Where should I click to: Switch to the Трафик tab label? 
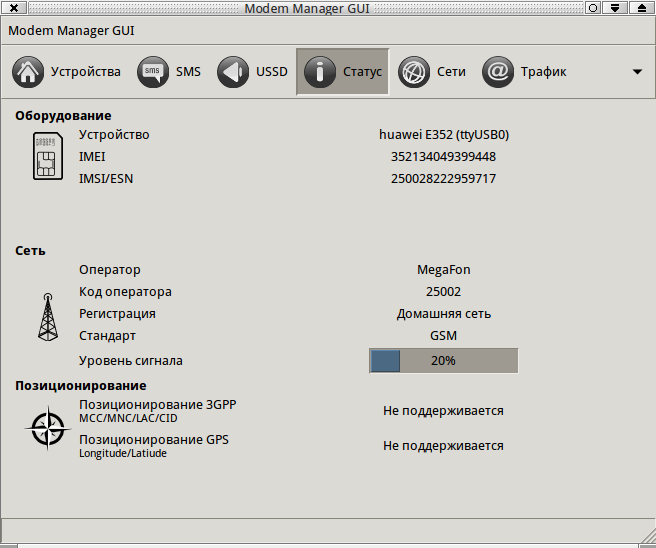click(543, 72)
